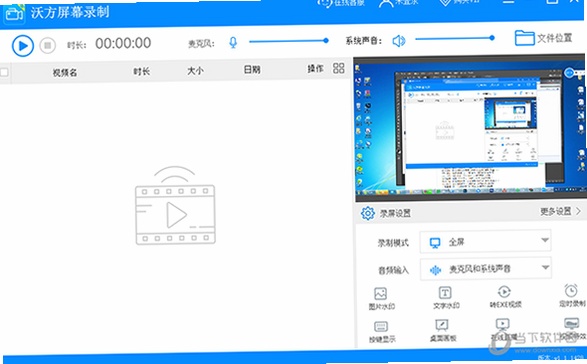Screen dimensions: 587x364
Task: Mute the system sound speaker icon
Action: 399,40
